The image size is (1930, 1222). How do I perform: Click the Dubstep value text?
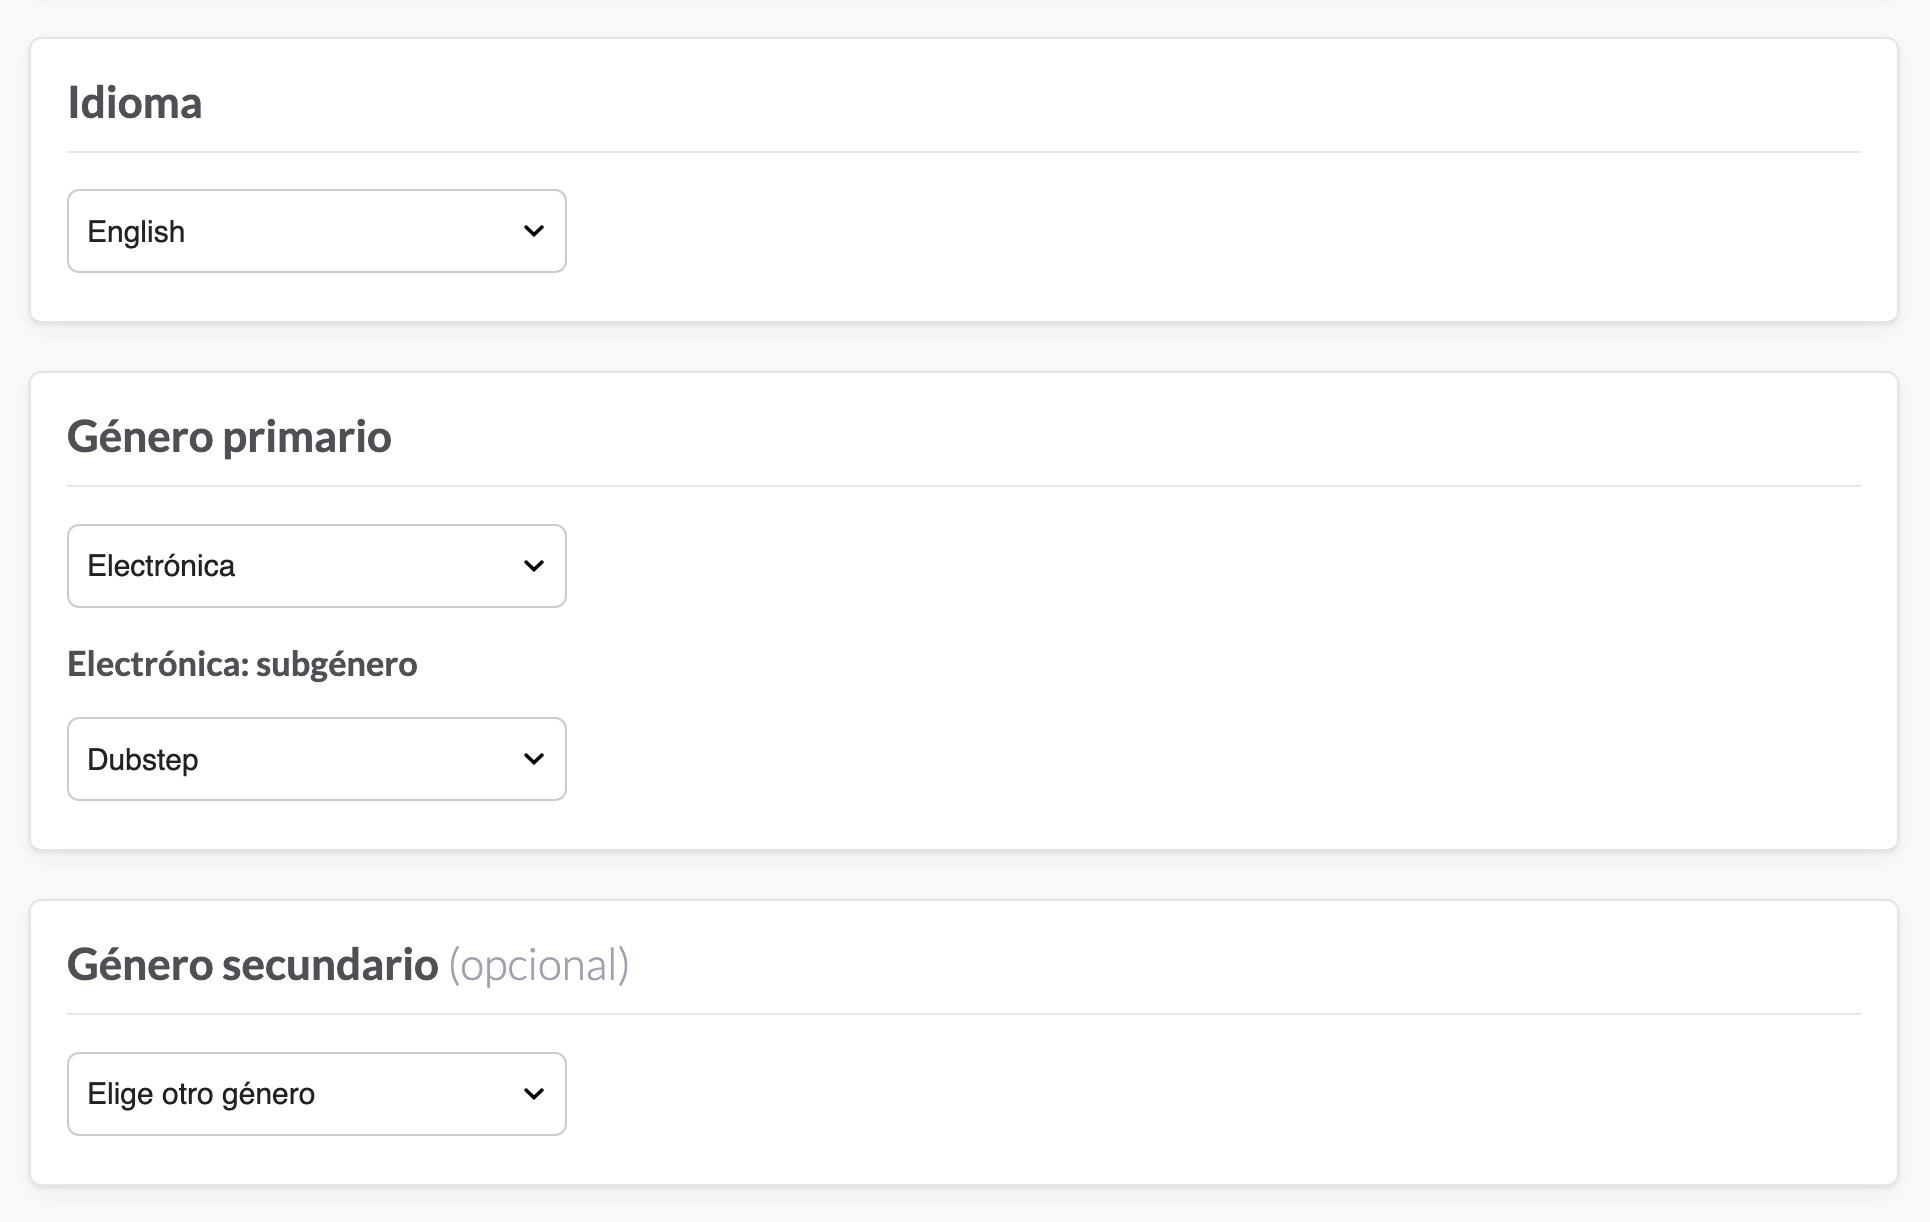pos(143,760)
